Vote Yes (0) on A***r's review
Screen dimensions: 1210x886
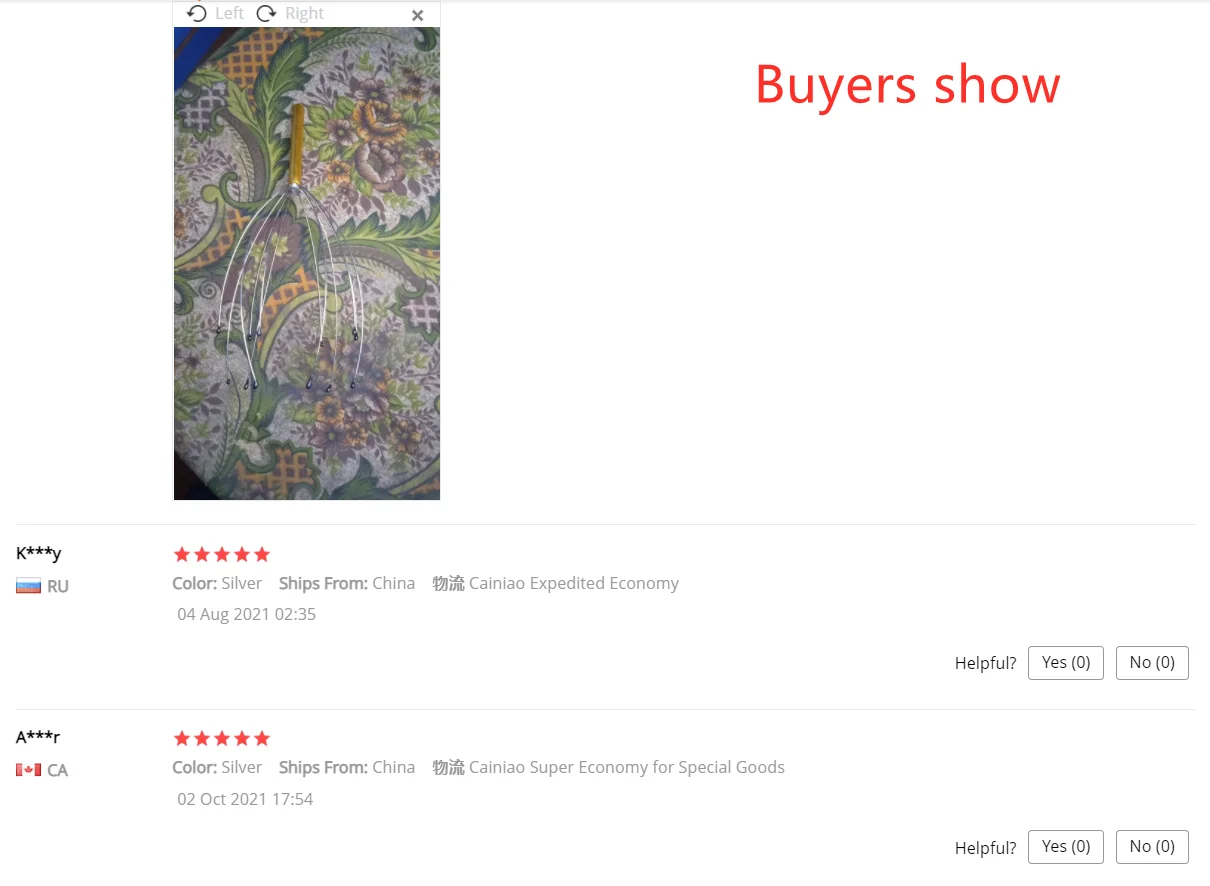pyautogui.click(x=1066, y=846)
